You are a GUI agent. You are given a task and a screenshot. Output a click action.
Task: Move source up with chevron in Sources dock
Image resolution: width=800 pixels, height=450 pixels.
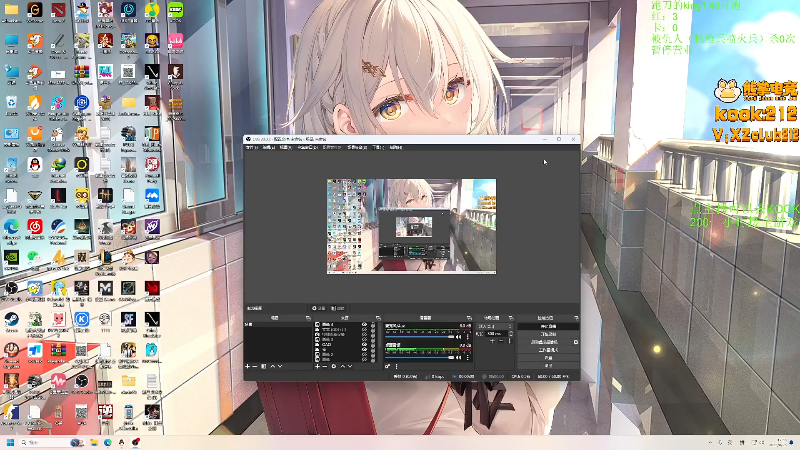342,366
